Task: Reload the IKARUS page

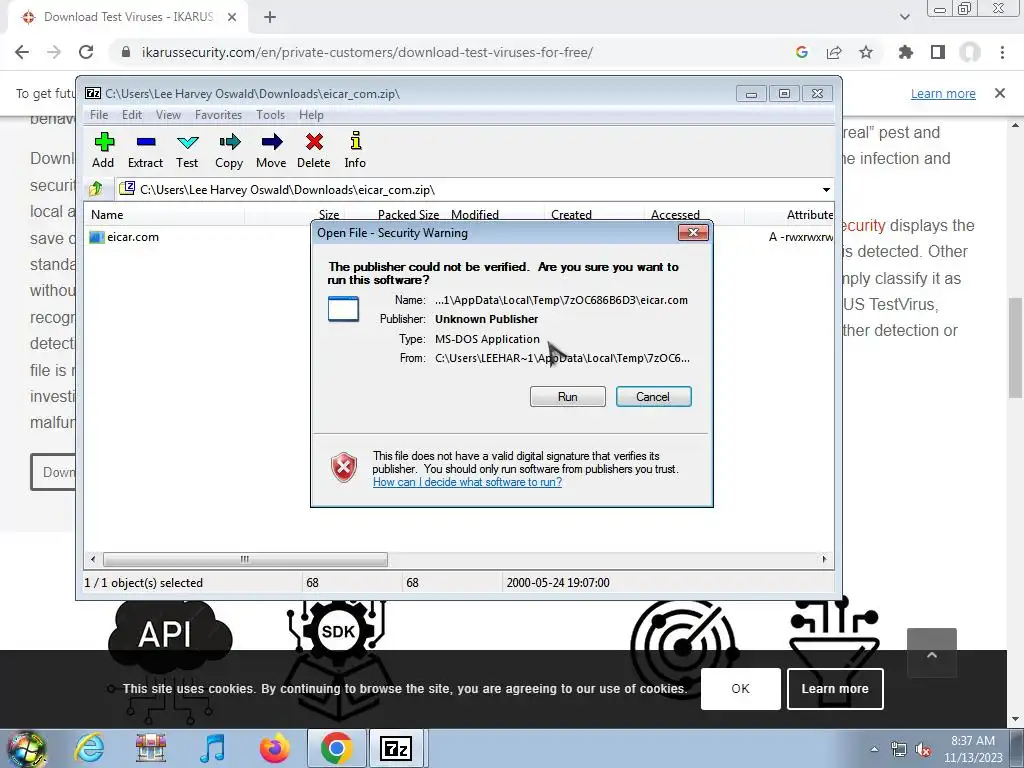Action: (x=86, y=52)
